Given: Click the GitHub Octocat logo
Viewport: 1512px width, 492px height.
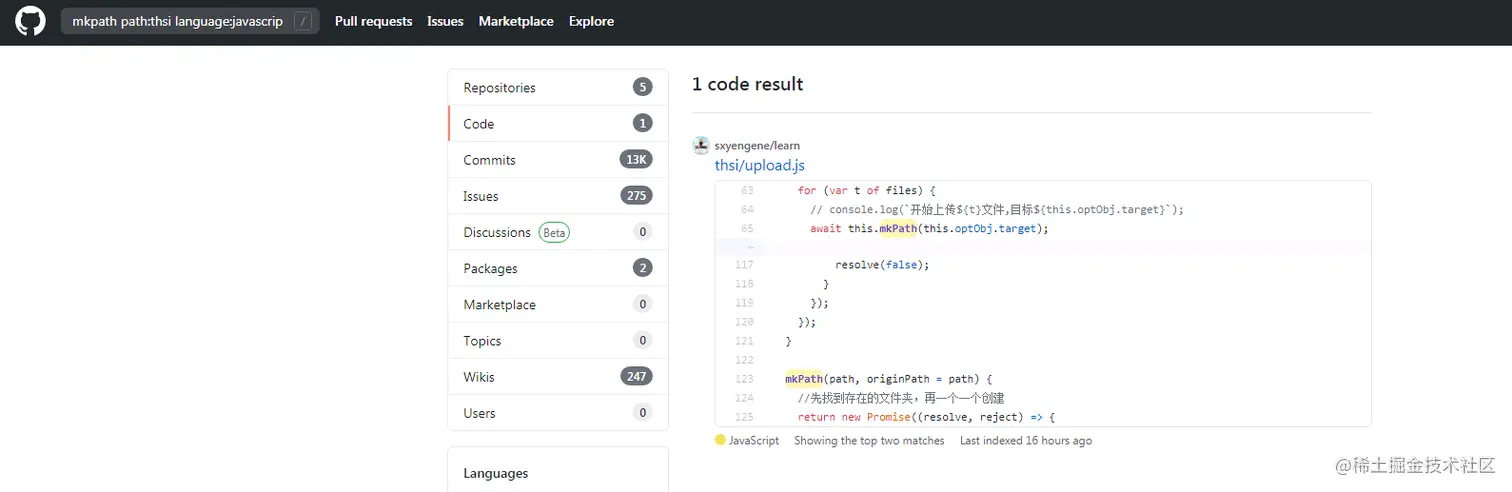Looking at the screenshot, I should pyautogui.click(x=30, y=21).
